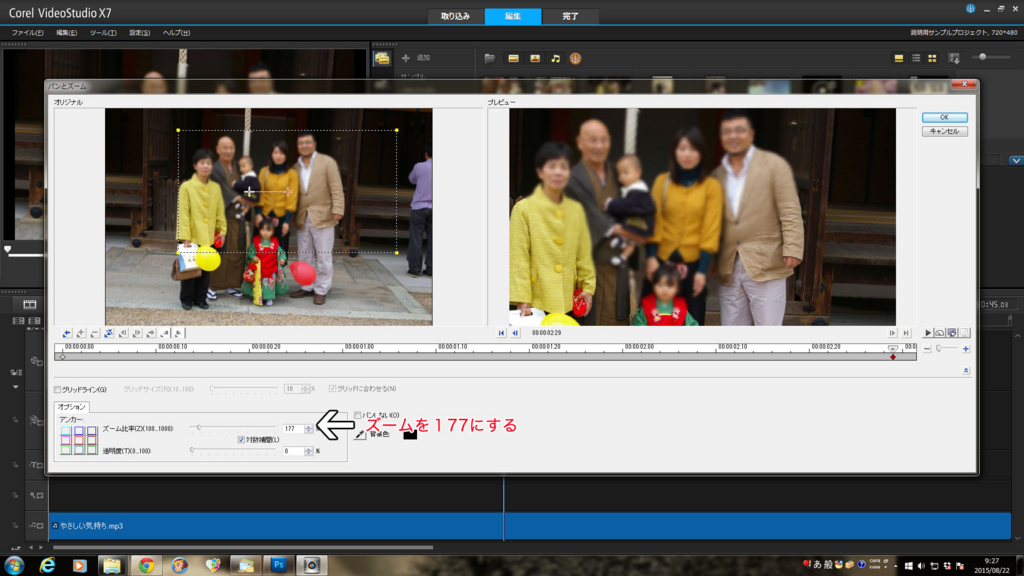Click library thumbnail size slider
The height and width of the screenshot is (576, 1024).
pyautogui.click(x=990, y=57)
